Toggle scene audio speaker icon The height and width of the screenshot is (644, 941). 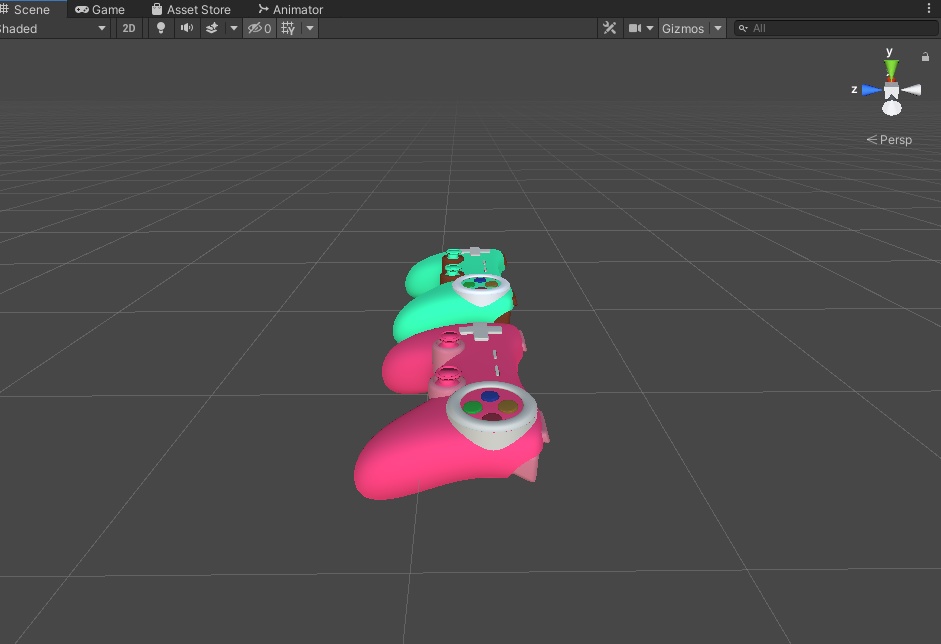(186, 28)
